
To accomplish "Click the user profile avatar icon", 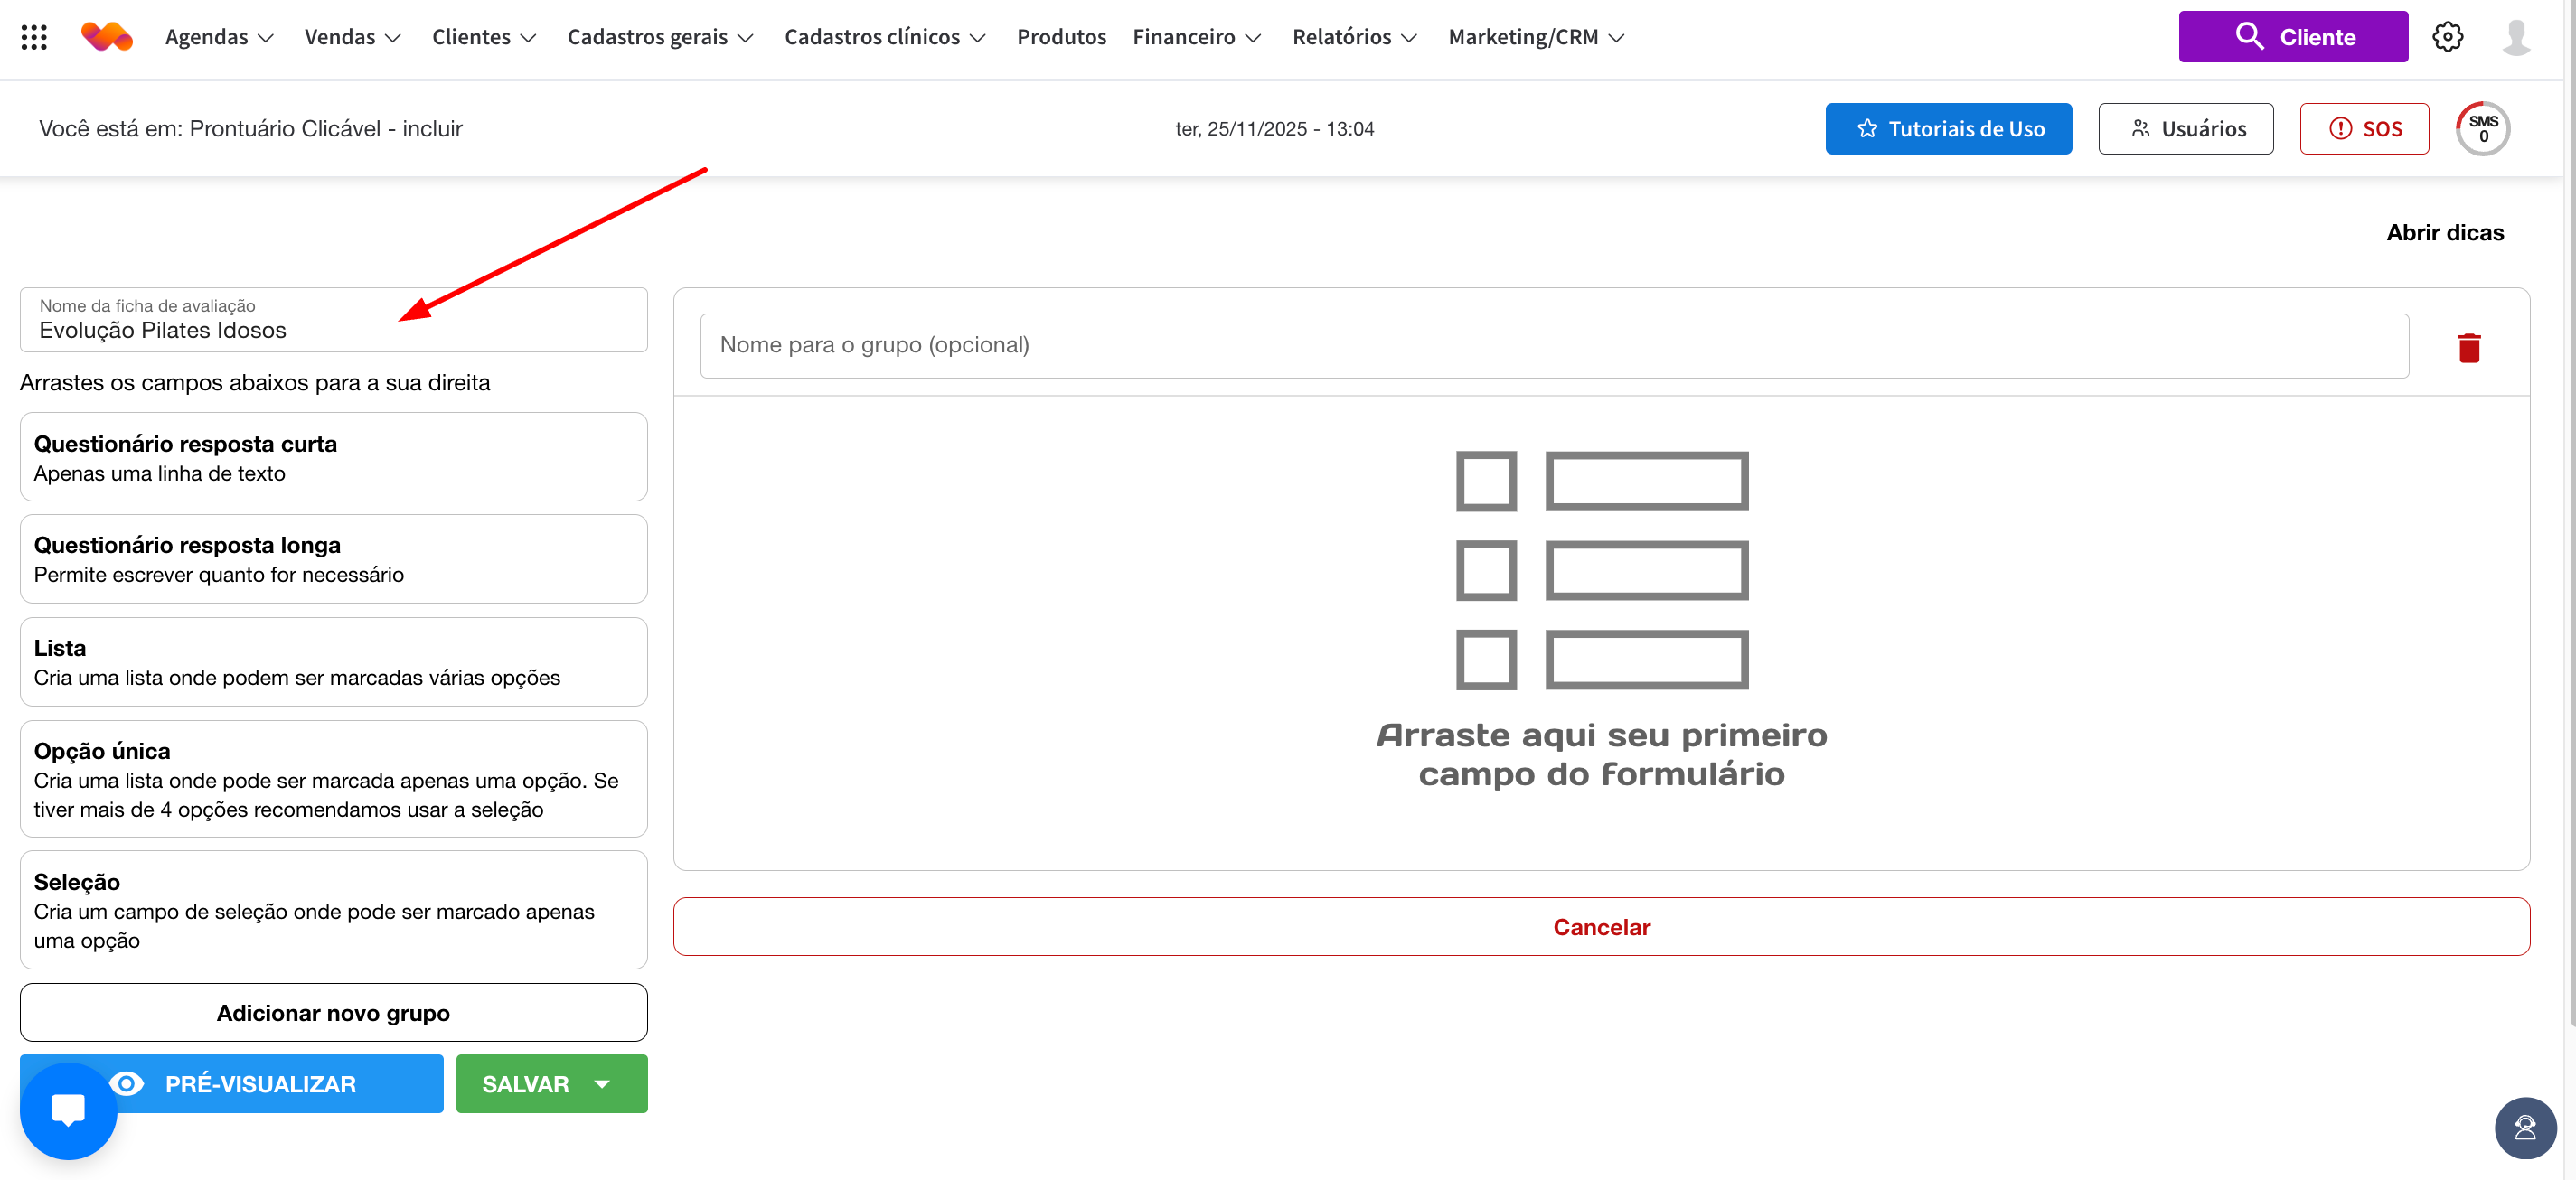I will point(2516,37).
